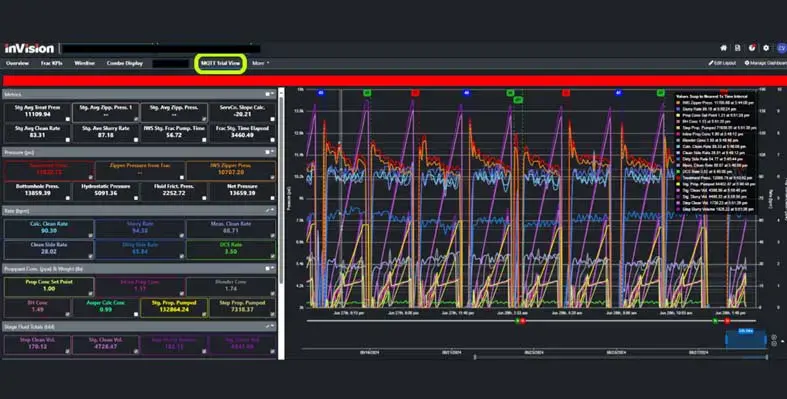Click the upper zoom icon beside the navigator
The height and width of the screenshot is (399, 787).
pyautogui.click(x=774, y=337)
